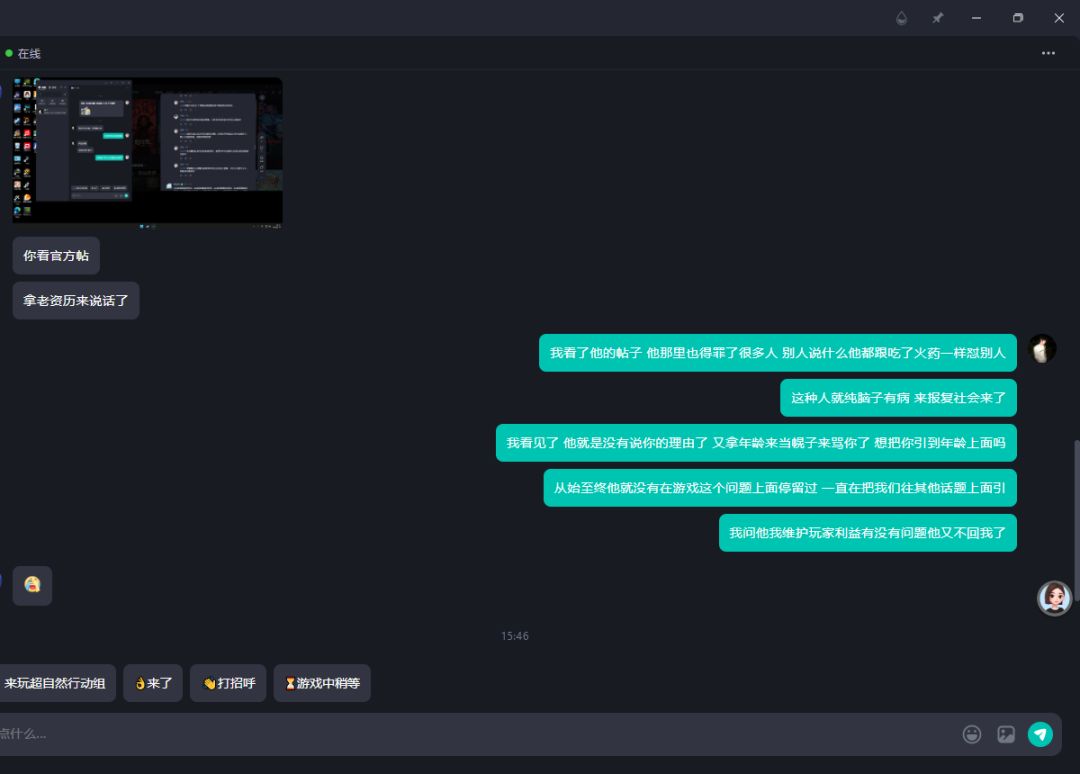Send the message with the paper-plane button
The width and height of the screenshot is (1080, 774).
(1040, 734)
